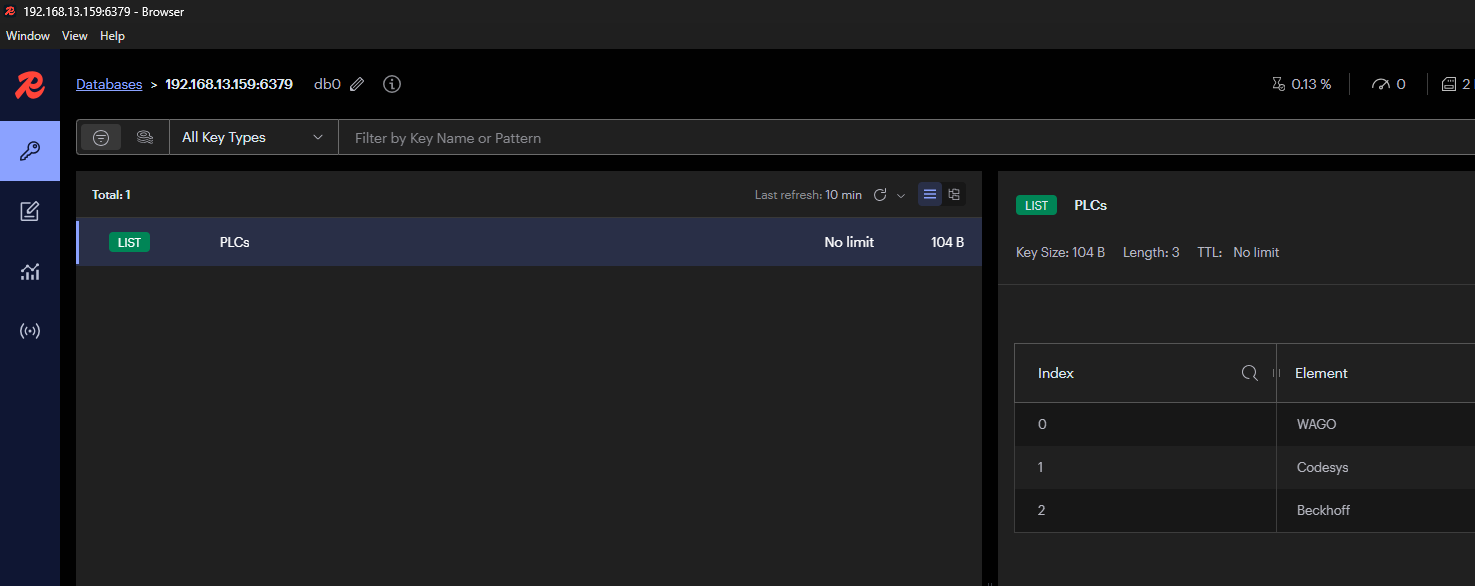Select the WAGO element cell
1475x586 pixels.
pyautogui.click(x=1376, y=424)
